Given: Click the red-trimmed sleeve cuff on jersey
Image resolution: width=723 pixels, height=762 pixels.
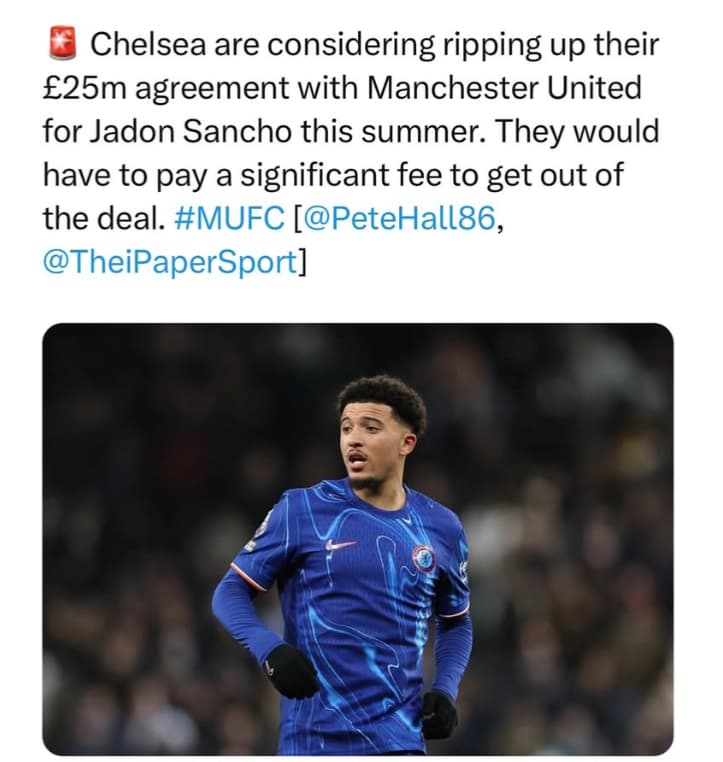Looking at the screenshot, I should click(246, 577).
